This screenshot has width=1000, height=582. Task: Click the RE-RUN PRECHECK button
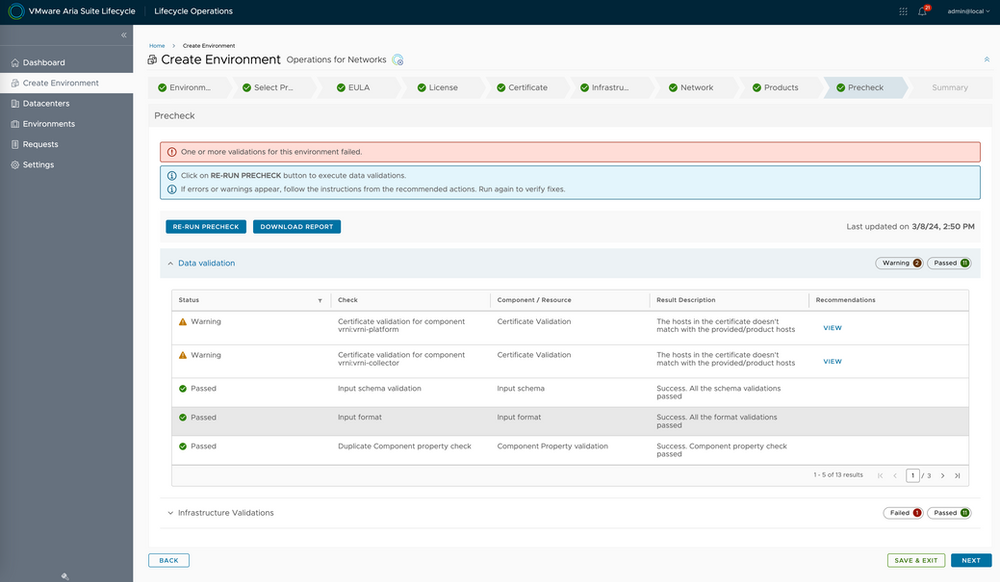coord(205,227)
